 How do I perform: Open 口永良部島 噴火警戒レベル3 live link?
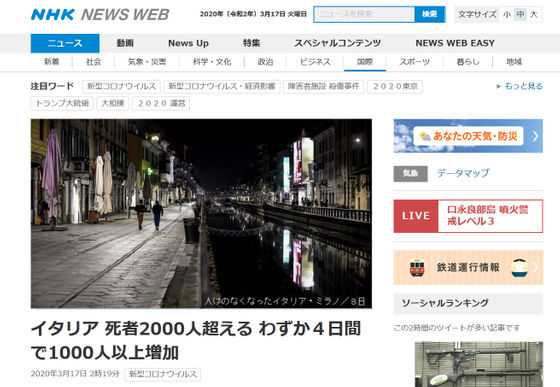coord(488,216)
